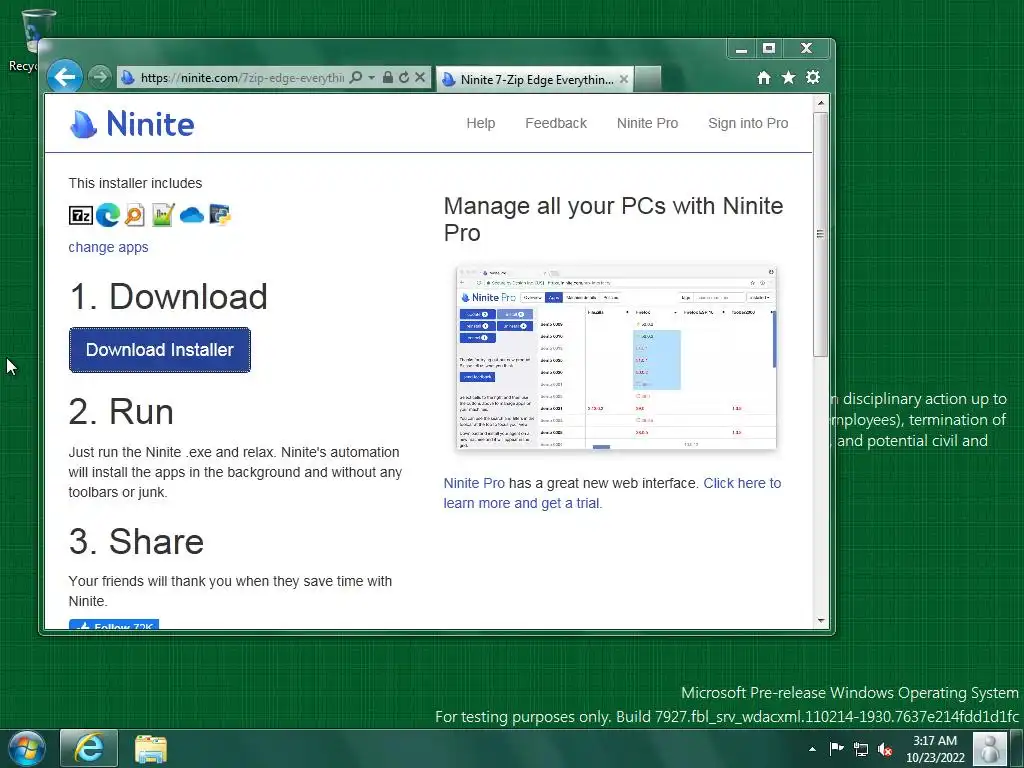The width and height of the screenshot is (1024, 768).
Task: Open the Windows Start menu orb
Action: coord(27,748)
